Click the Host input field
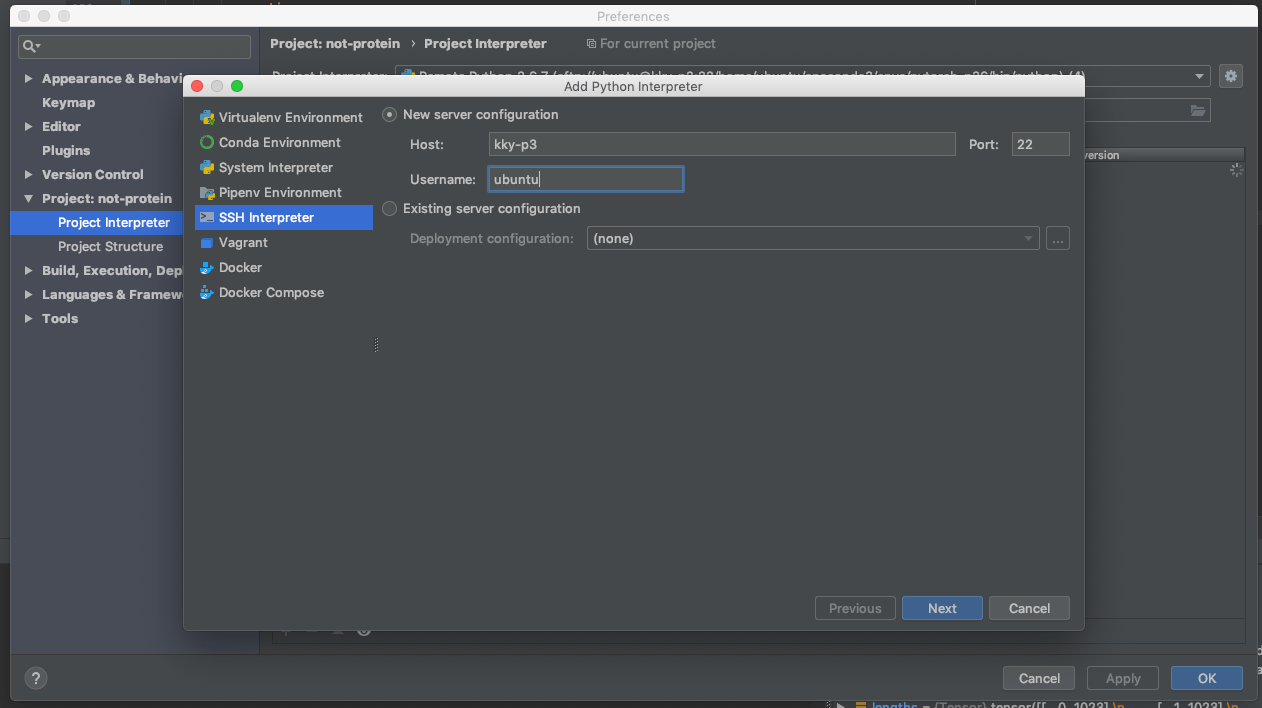The height and width of the screenshot is (708, 1262). coord(722,144)
